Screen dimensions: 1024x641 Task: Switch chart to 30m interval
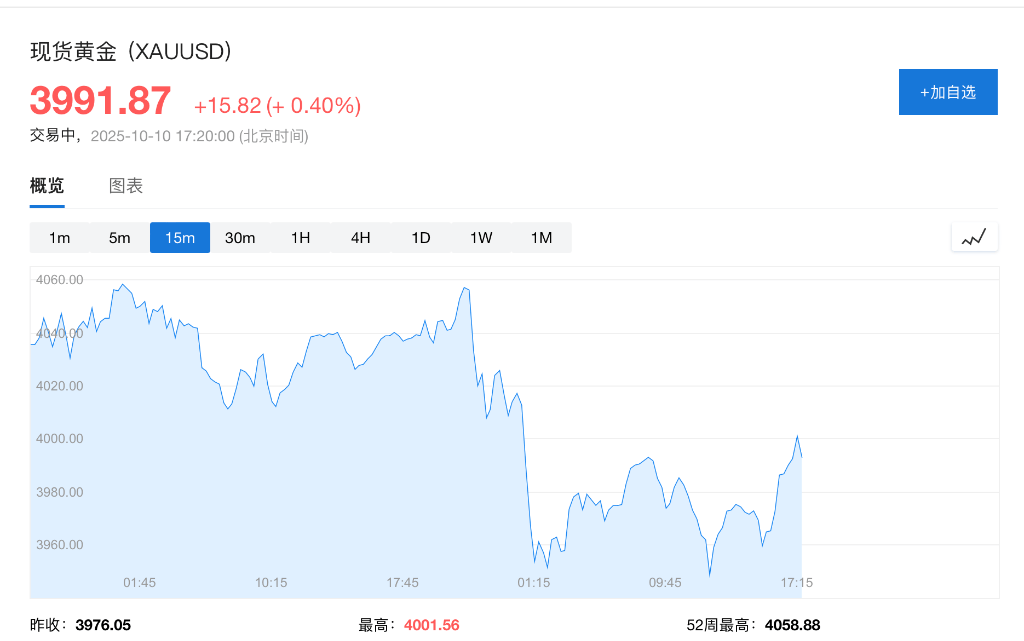click(x=240, y=238)
